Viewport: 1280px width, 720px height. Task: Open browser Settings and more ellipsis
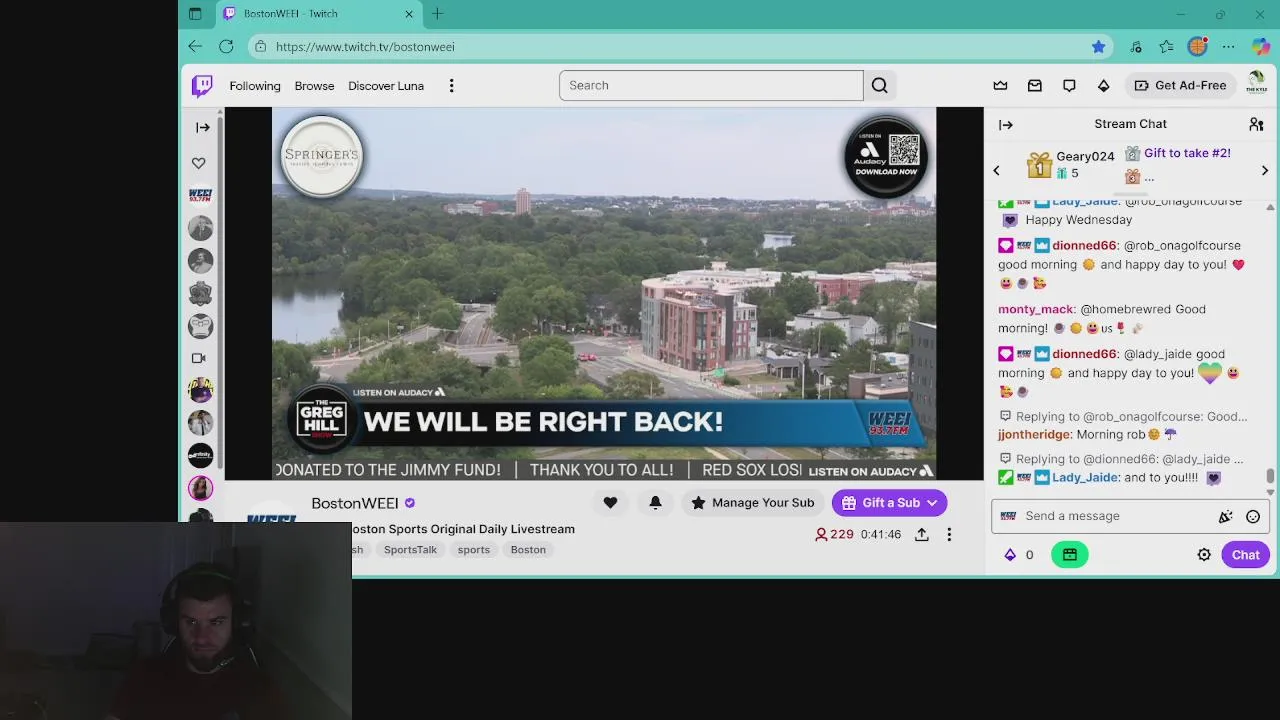click(x=1228, y=46)
